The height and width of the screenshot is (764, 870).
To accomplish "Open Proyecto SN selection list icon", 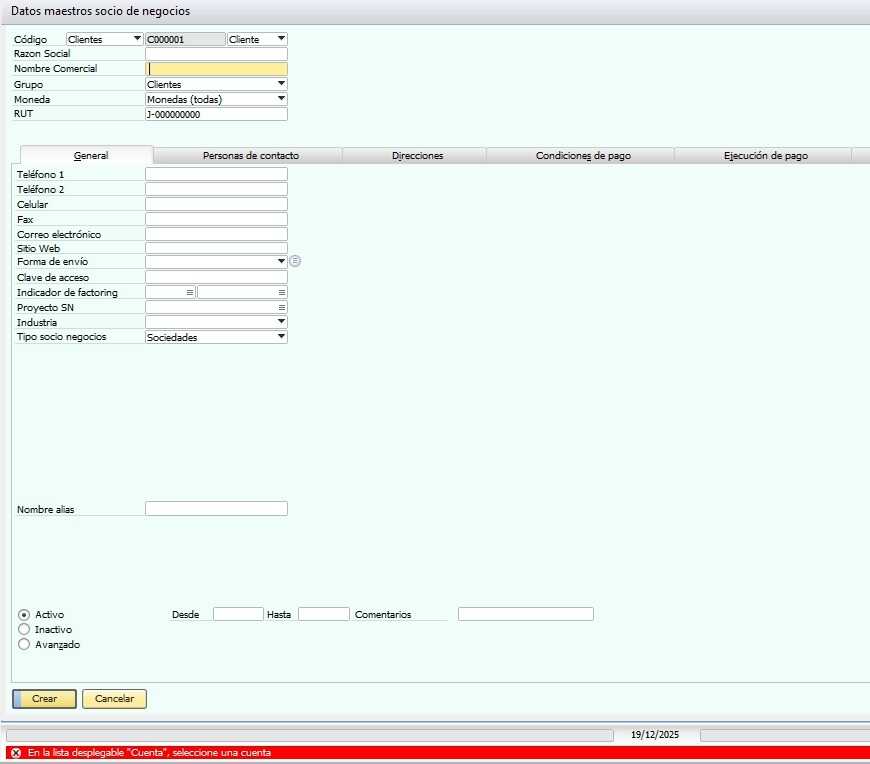I will click(x=281, y=307).
